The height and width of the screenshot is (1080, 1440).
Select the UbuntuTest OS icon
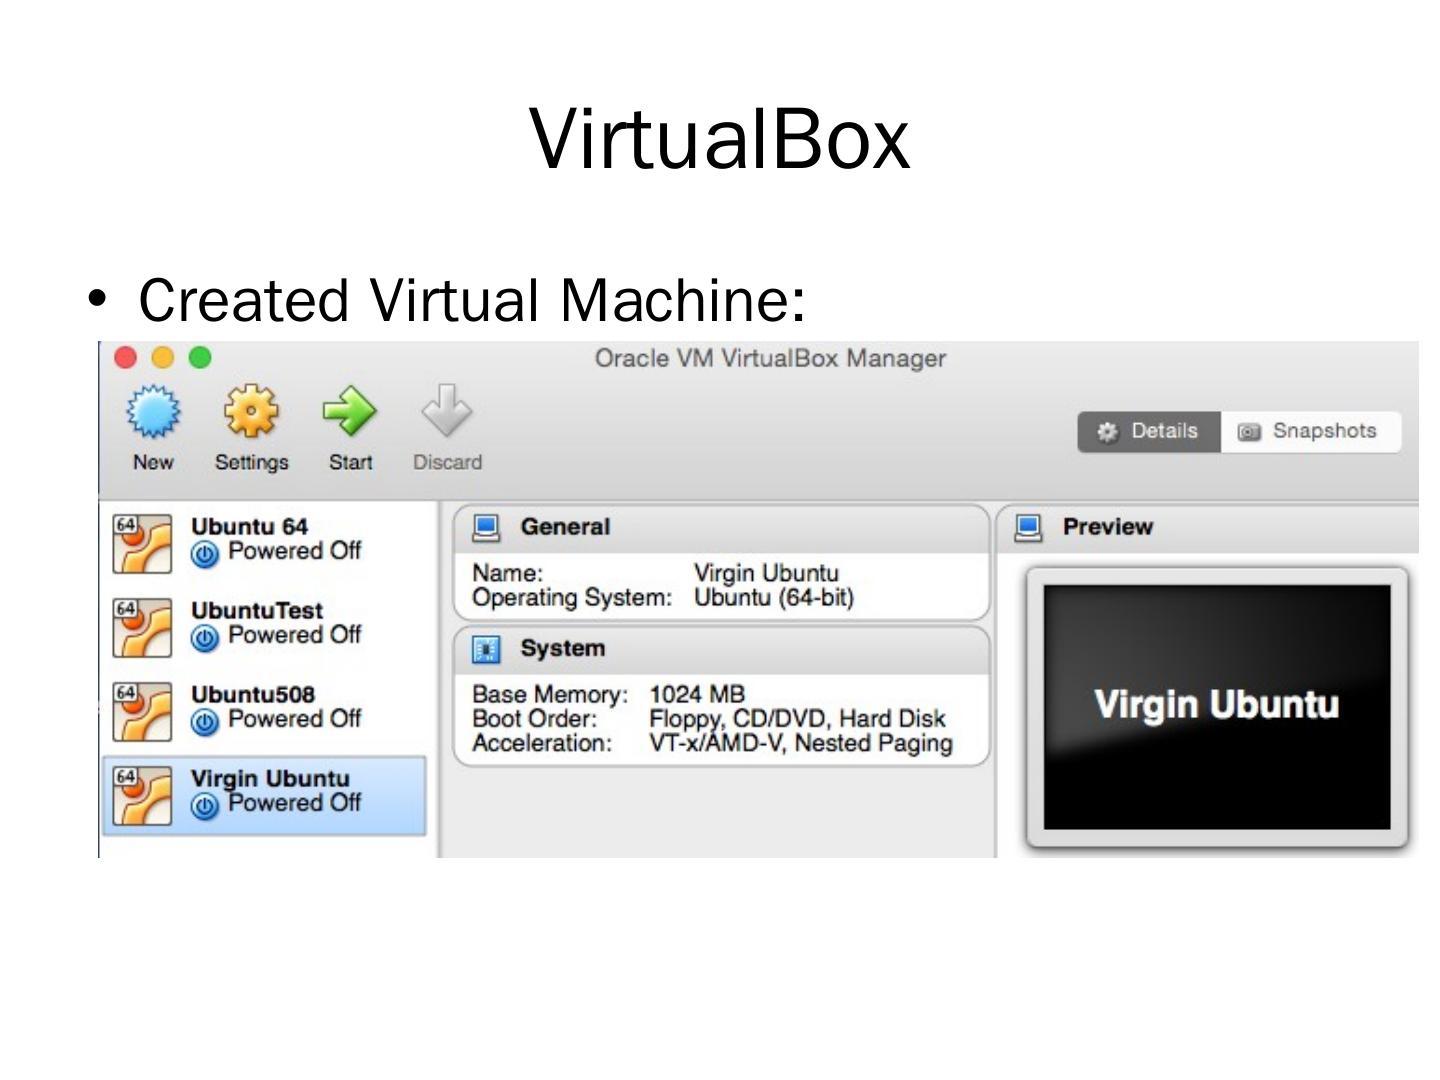pos(142,628)
